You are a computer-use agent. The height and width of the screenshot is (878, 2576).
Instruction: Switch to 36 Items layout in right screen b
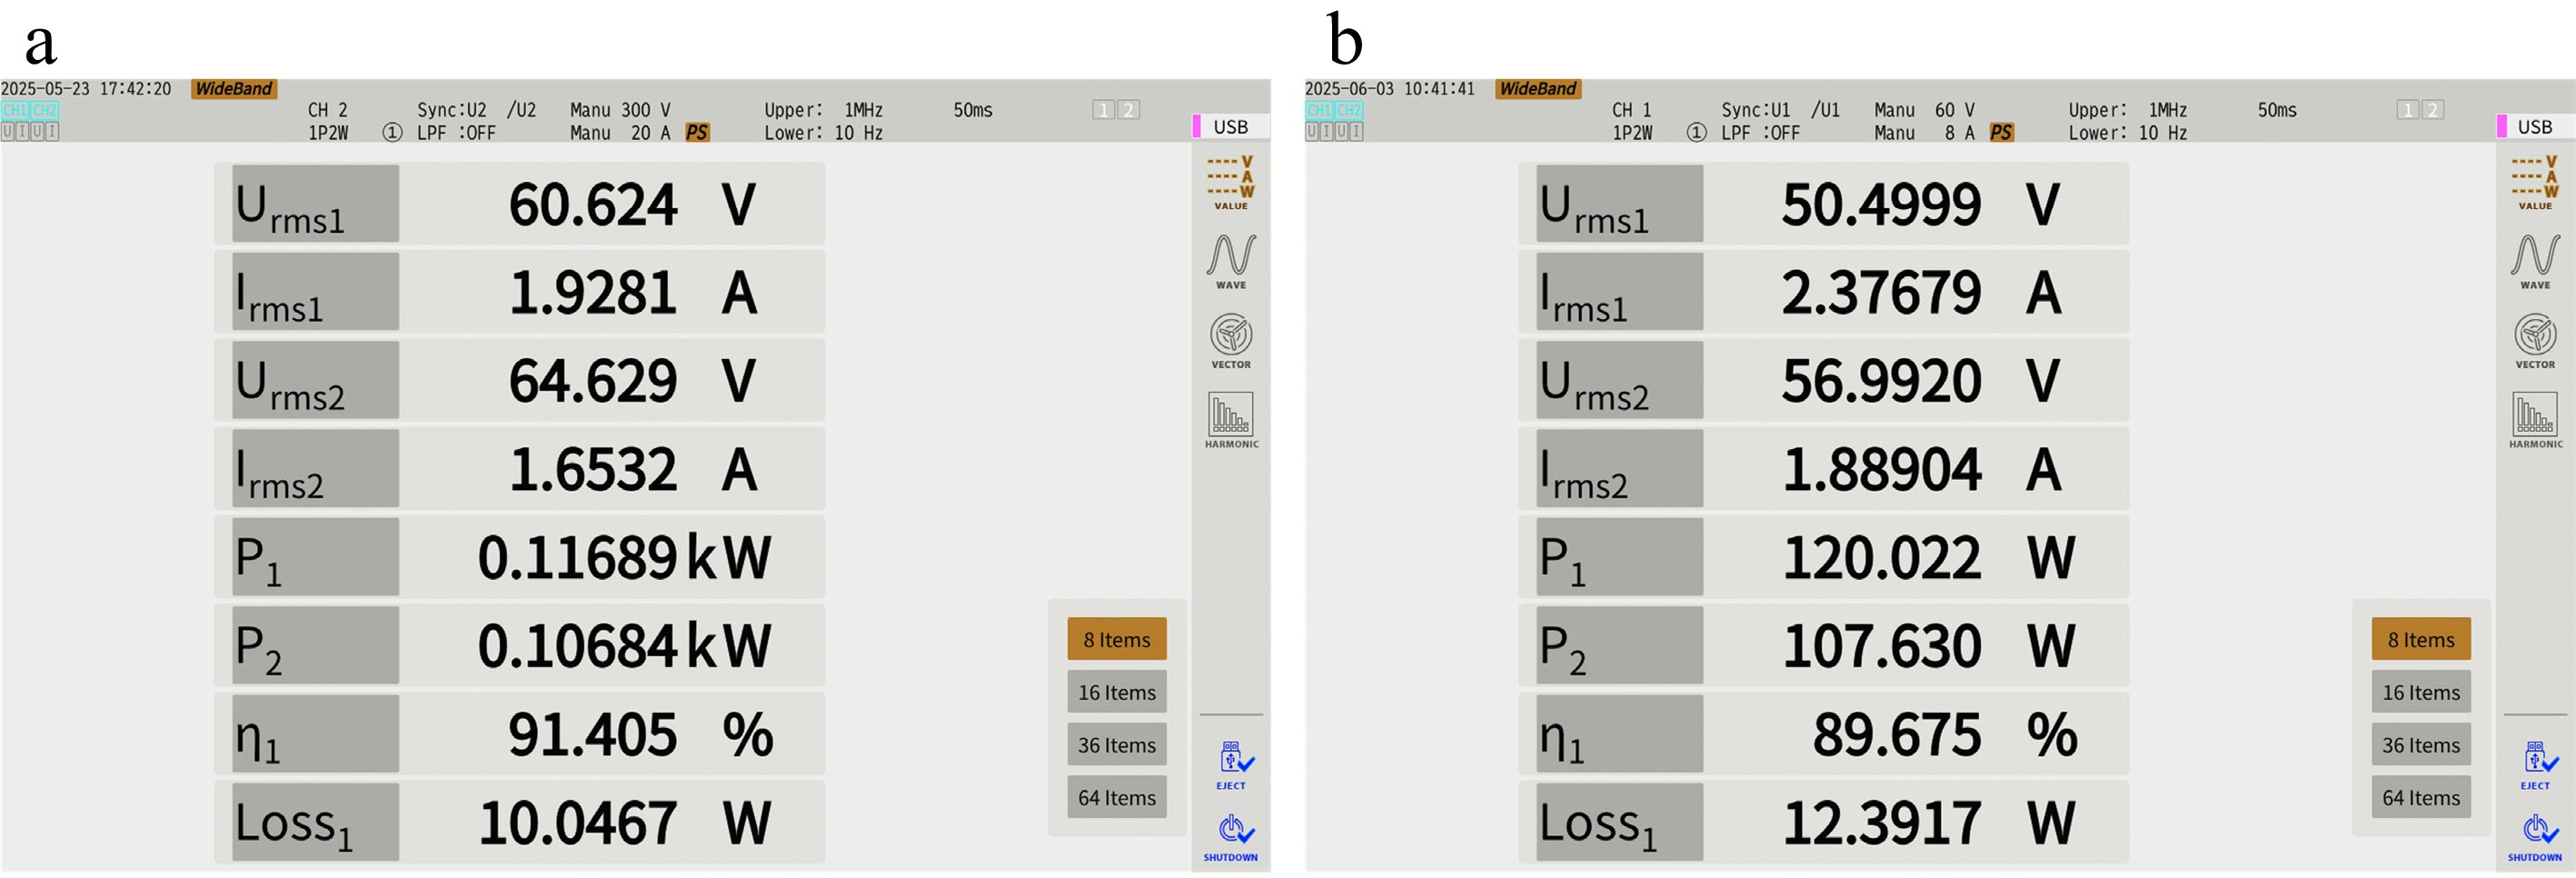(x=2420, y=745)
